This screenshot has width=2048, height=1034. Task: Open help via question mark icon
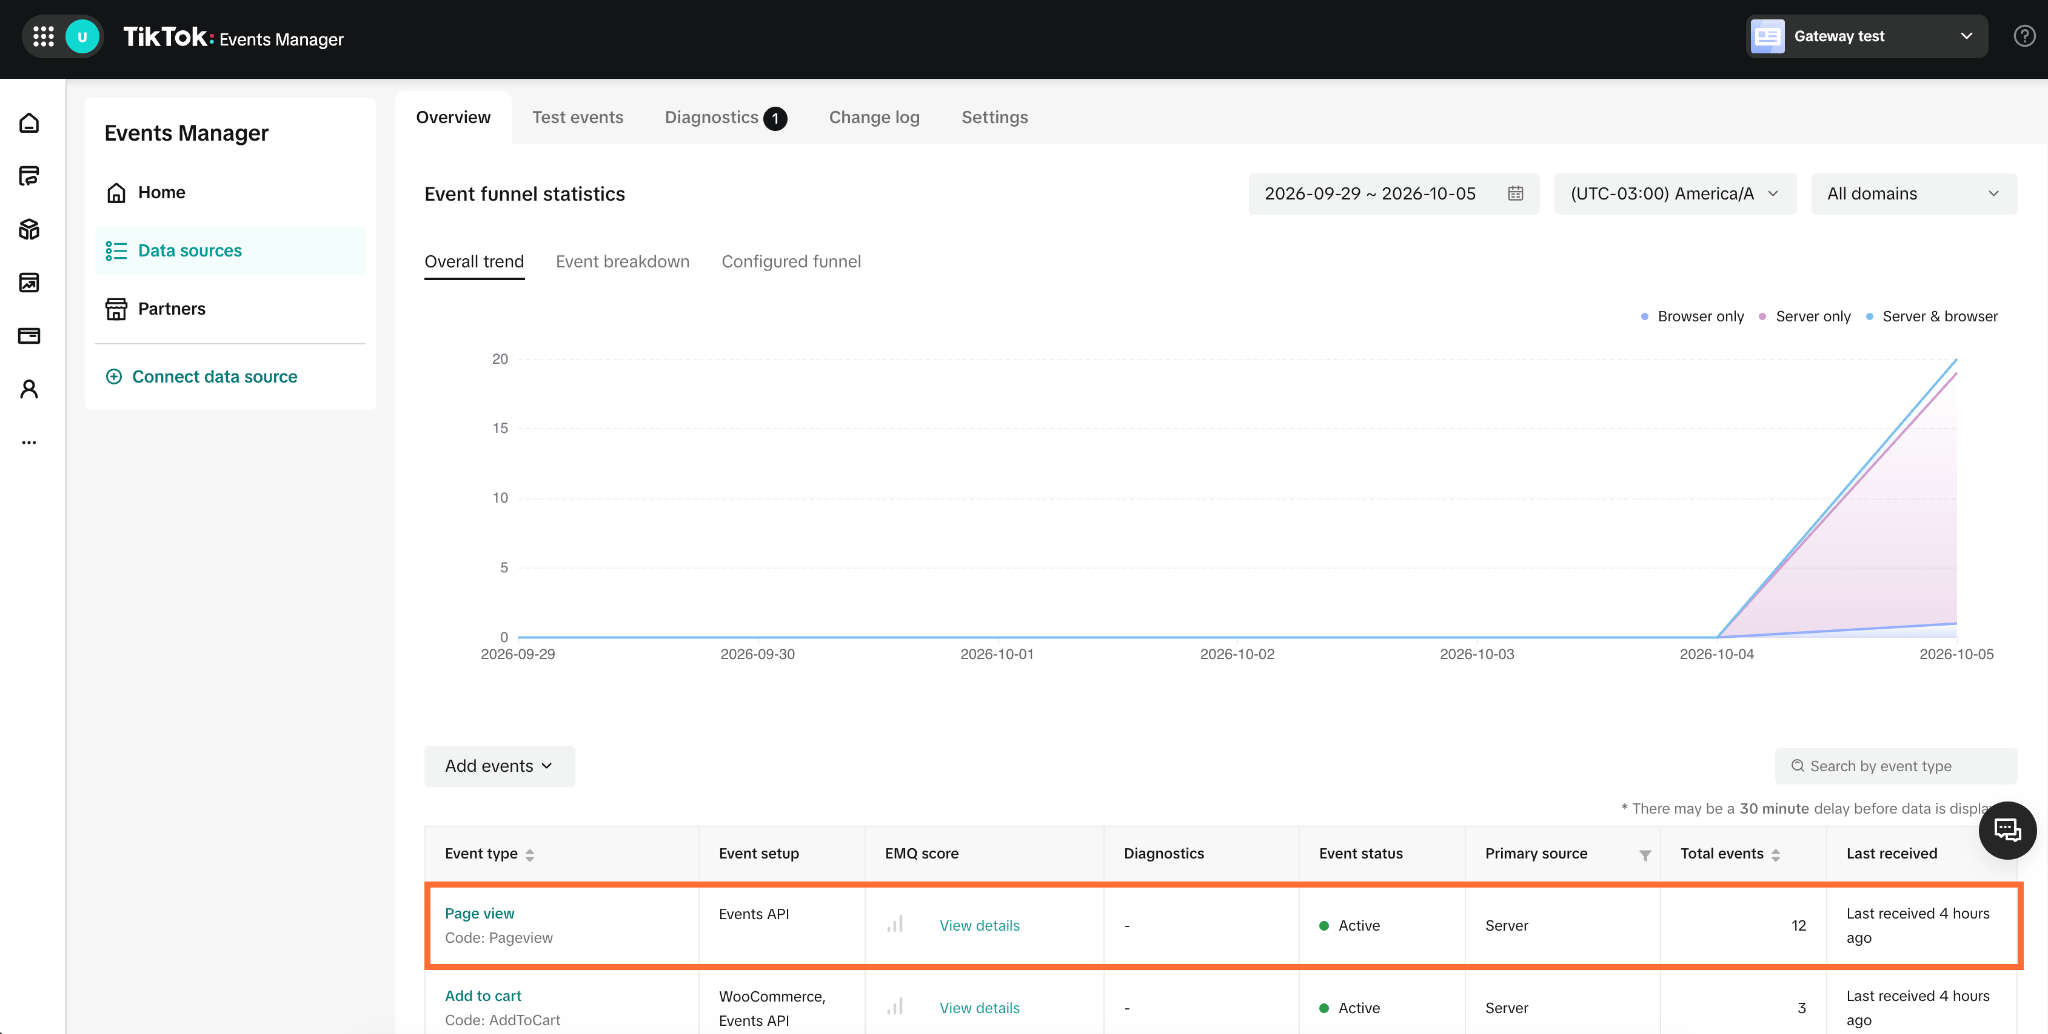[x=2024, y=36]
